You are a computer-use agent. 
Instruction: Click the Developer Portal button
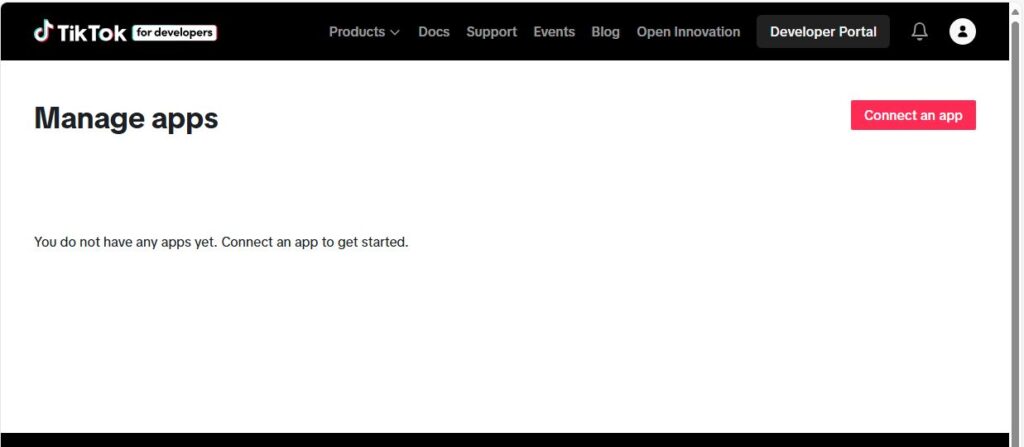[823, 32]
